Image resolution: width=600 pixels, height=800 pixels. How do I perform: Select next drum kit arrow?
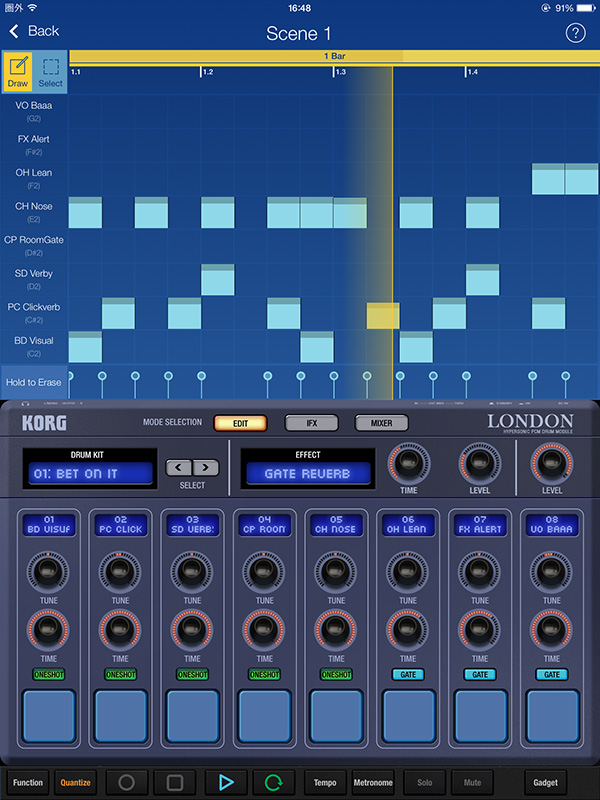click(206, 467)
